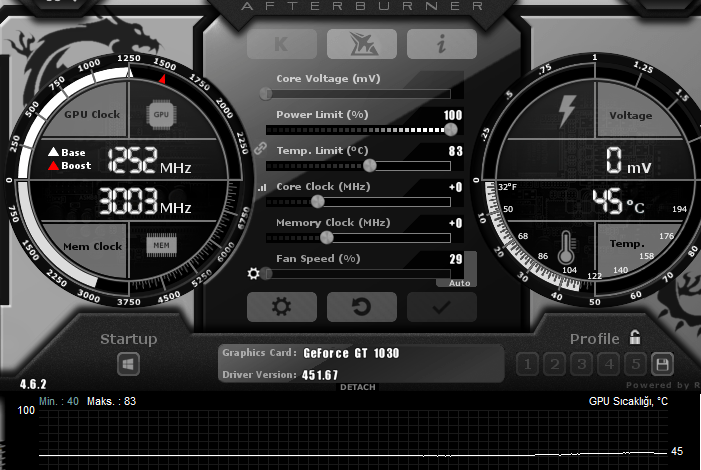Image resolution: width=701 pixels, height=470 pixels.
Task: Apply settings with the checkmark button
Action: coord(442,307)
